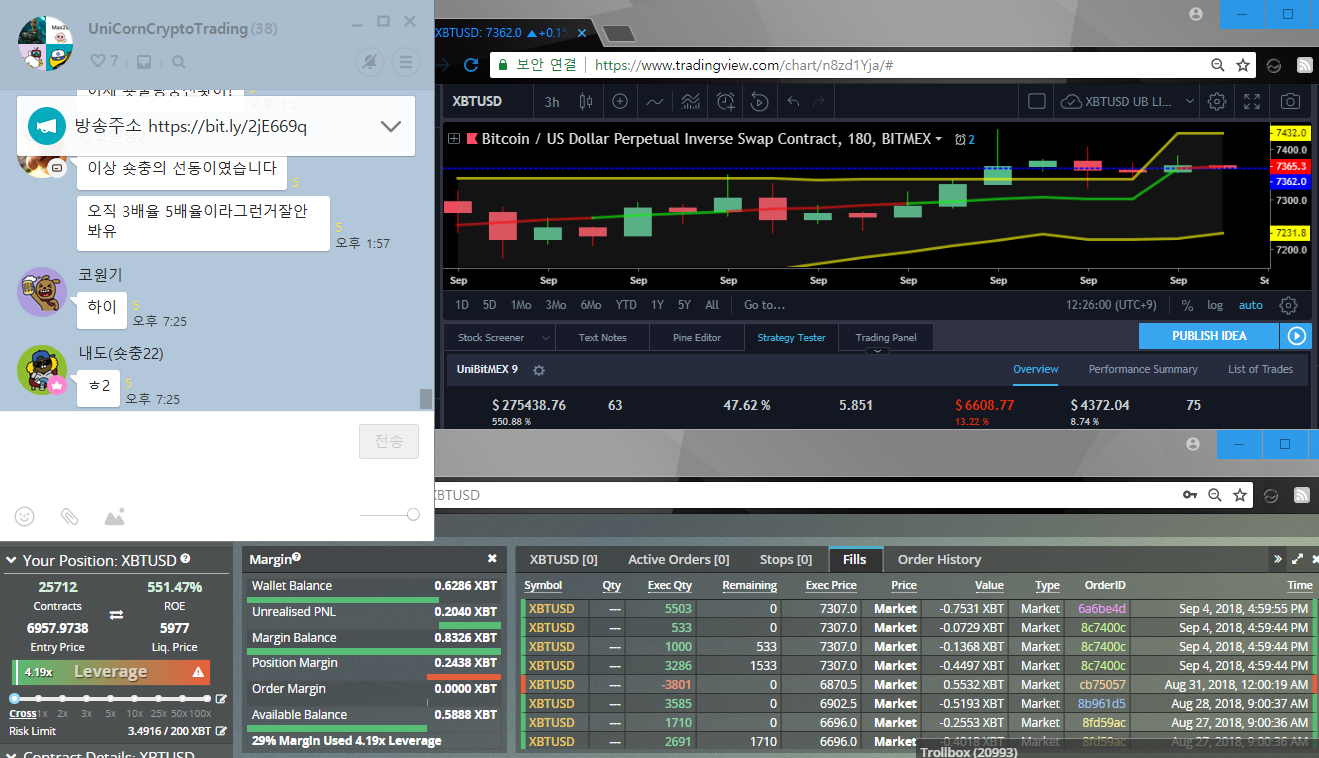Bookmark the TradingView page with the star
Screen dimensions: 1319x758
pos(1243,65)
